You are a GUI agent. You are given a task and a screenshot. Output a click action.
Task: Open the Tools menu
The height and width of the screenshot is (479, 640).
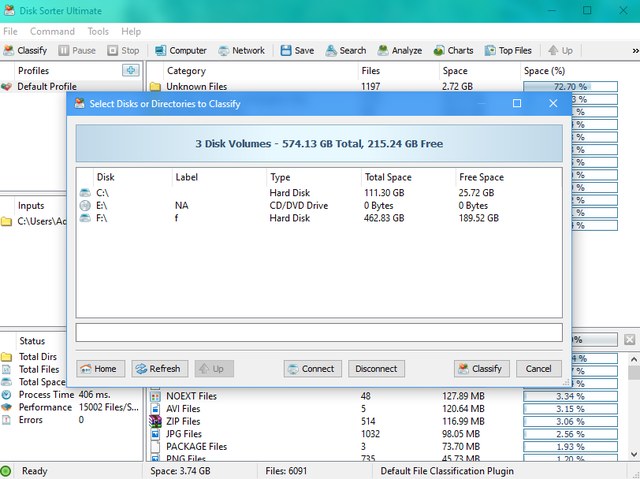coord(98,31)
